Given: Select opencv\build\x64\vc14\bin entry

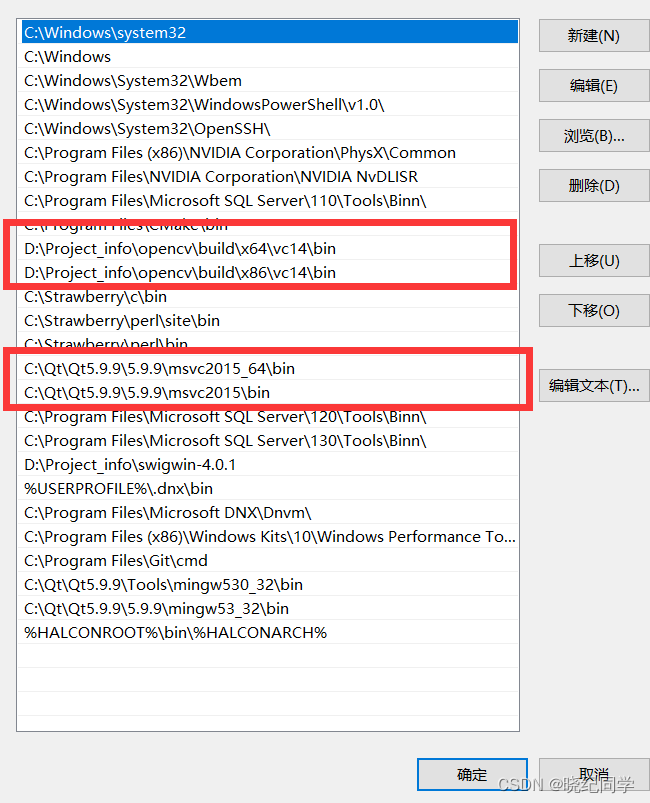Looking at the screenshot, I should coord(269,248).
